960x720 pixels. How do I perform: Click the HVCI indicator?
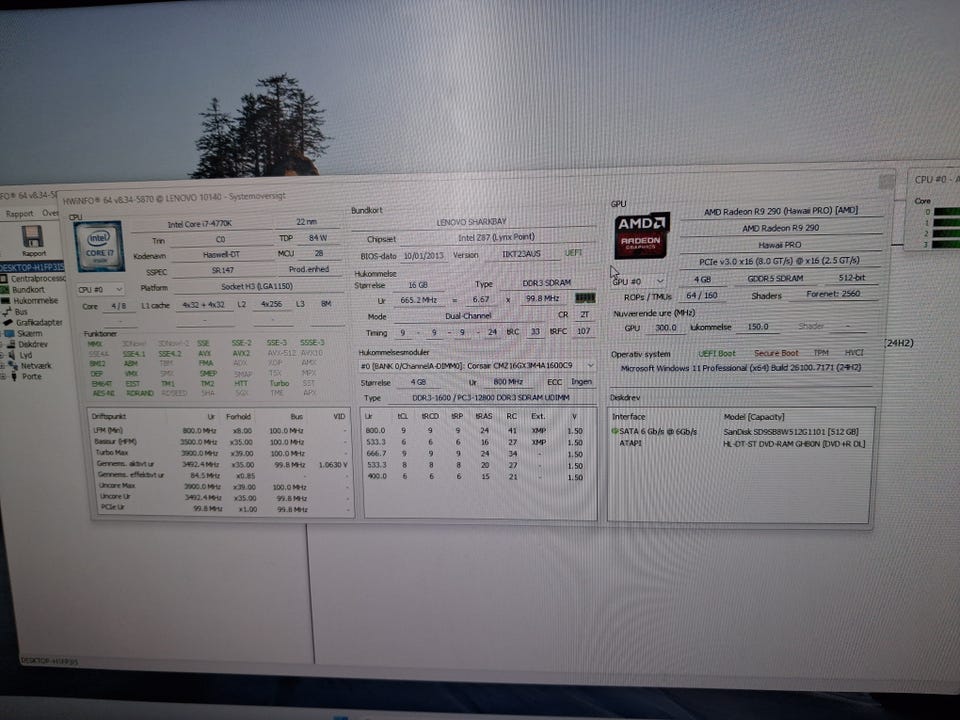coord(854,353)
